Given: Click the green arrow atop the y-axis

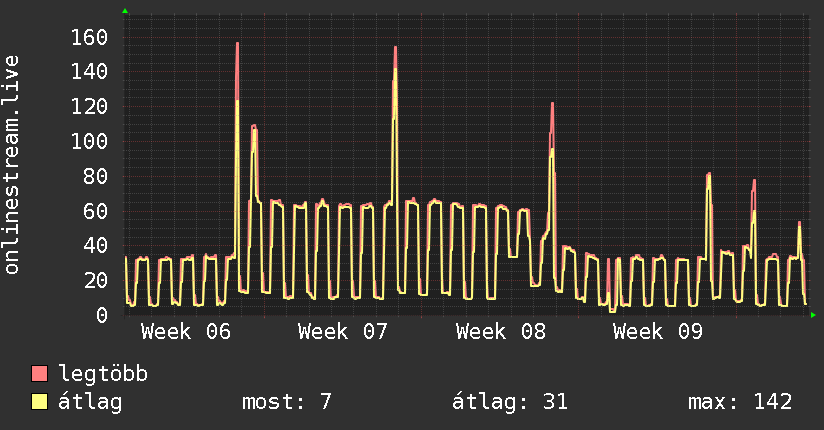Looking at the screenshot, I should coord(125,11).
